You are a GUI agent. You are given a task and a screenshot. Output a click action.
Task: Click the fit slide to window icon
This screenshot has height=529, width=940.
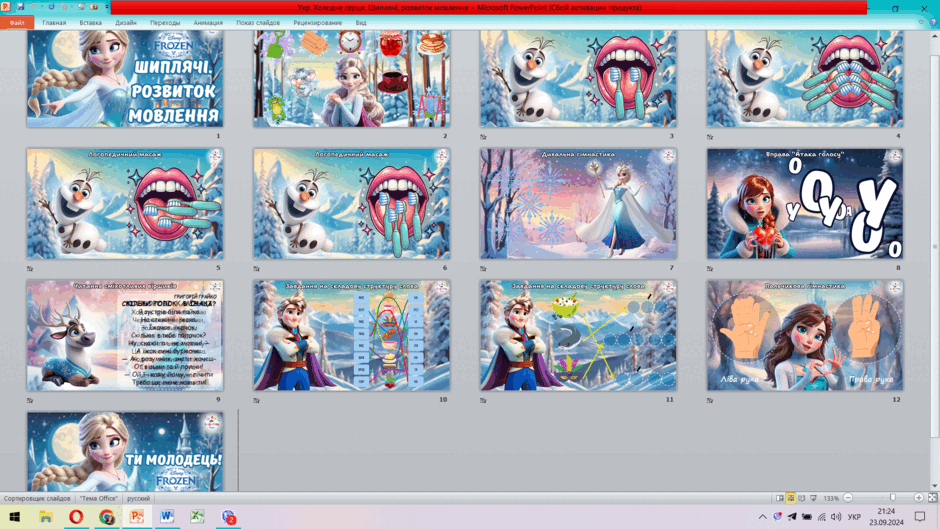pyautogui.click(x=933, y=498)
